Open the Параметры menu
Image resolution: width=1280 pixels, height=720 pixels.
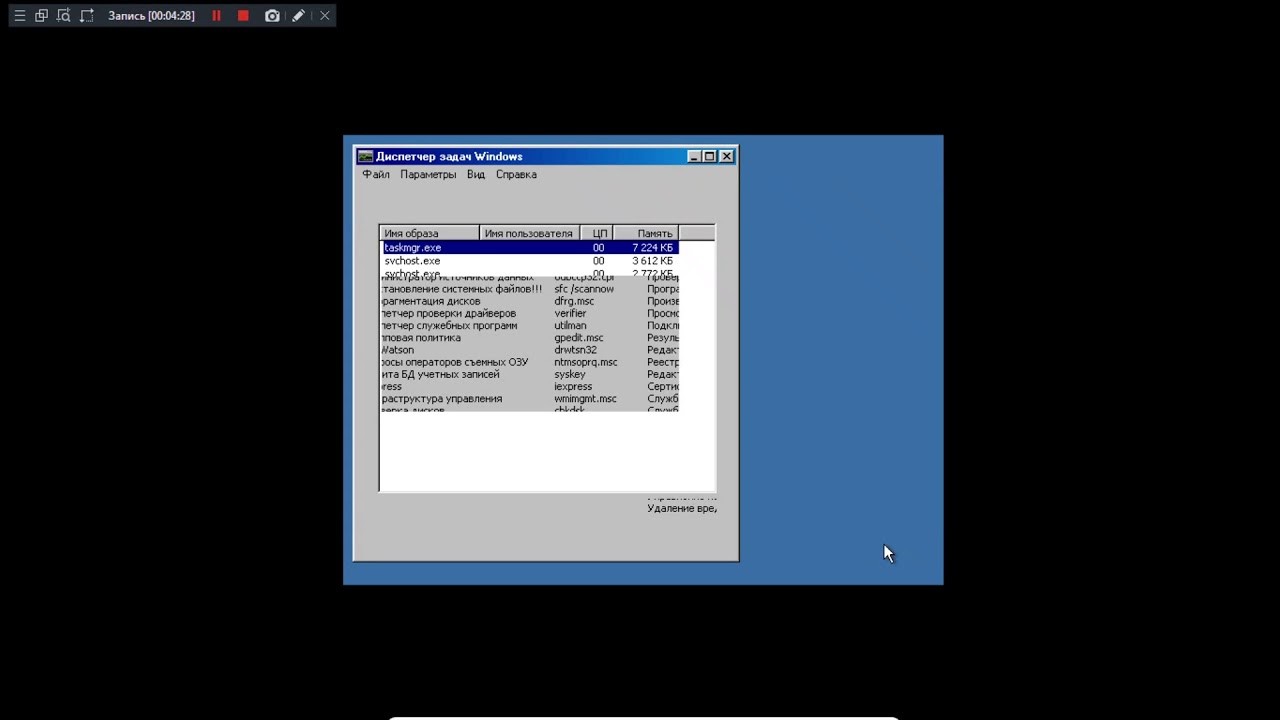pyautogui.click(x=428, y=174)
